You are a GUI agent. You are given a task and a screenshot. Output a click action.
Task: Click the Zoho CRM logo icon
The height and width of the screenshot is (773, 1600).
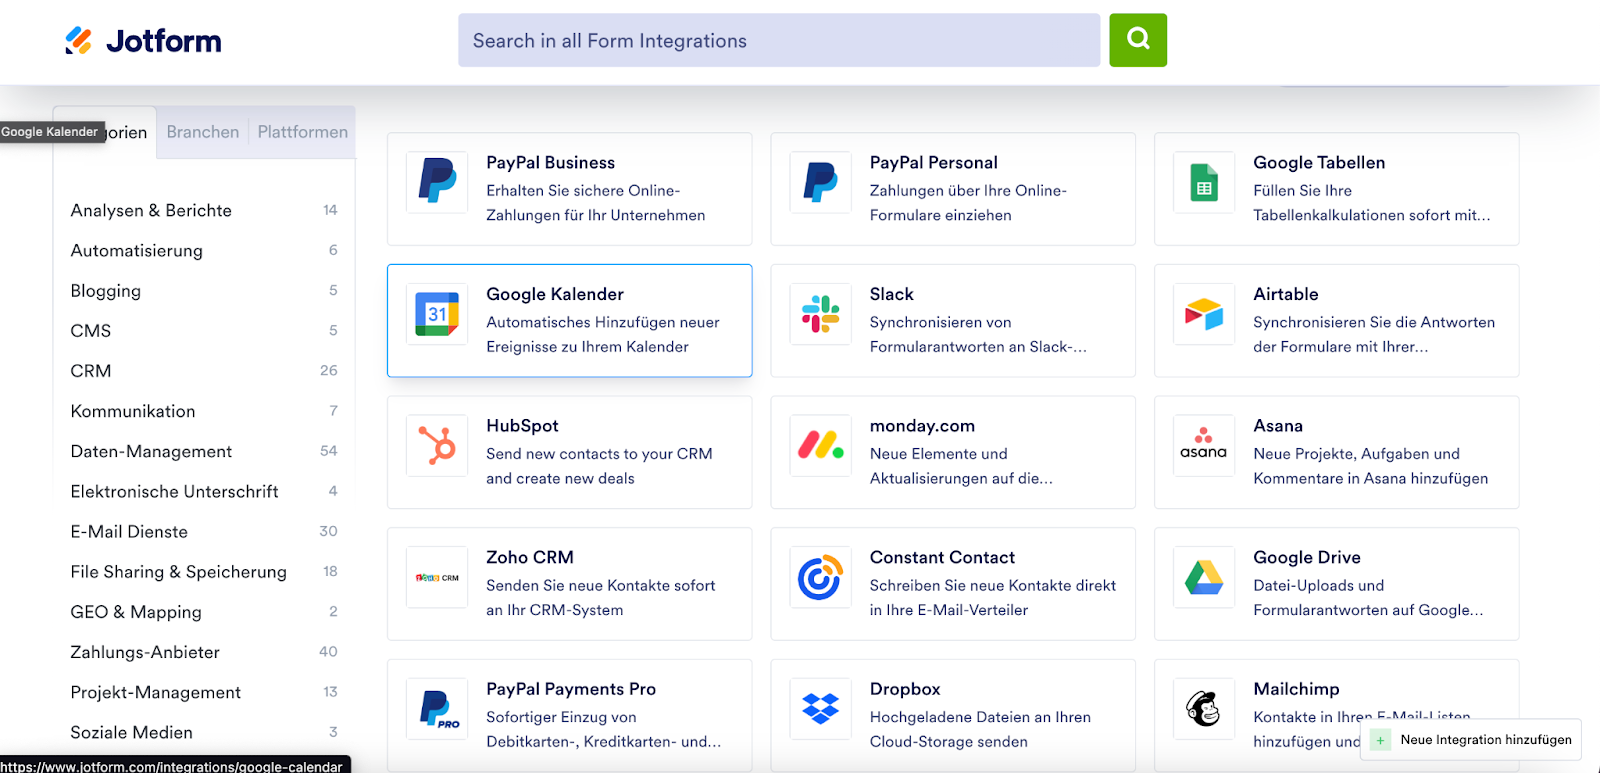[437, 577]
